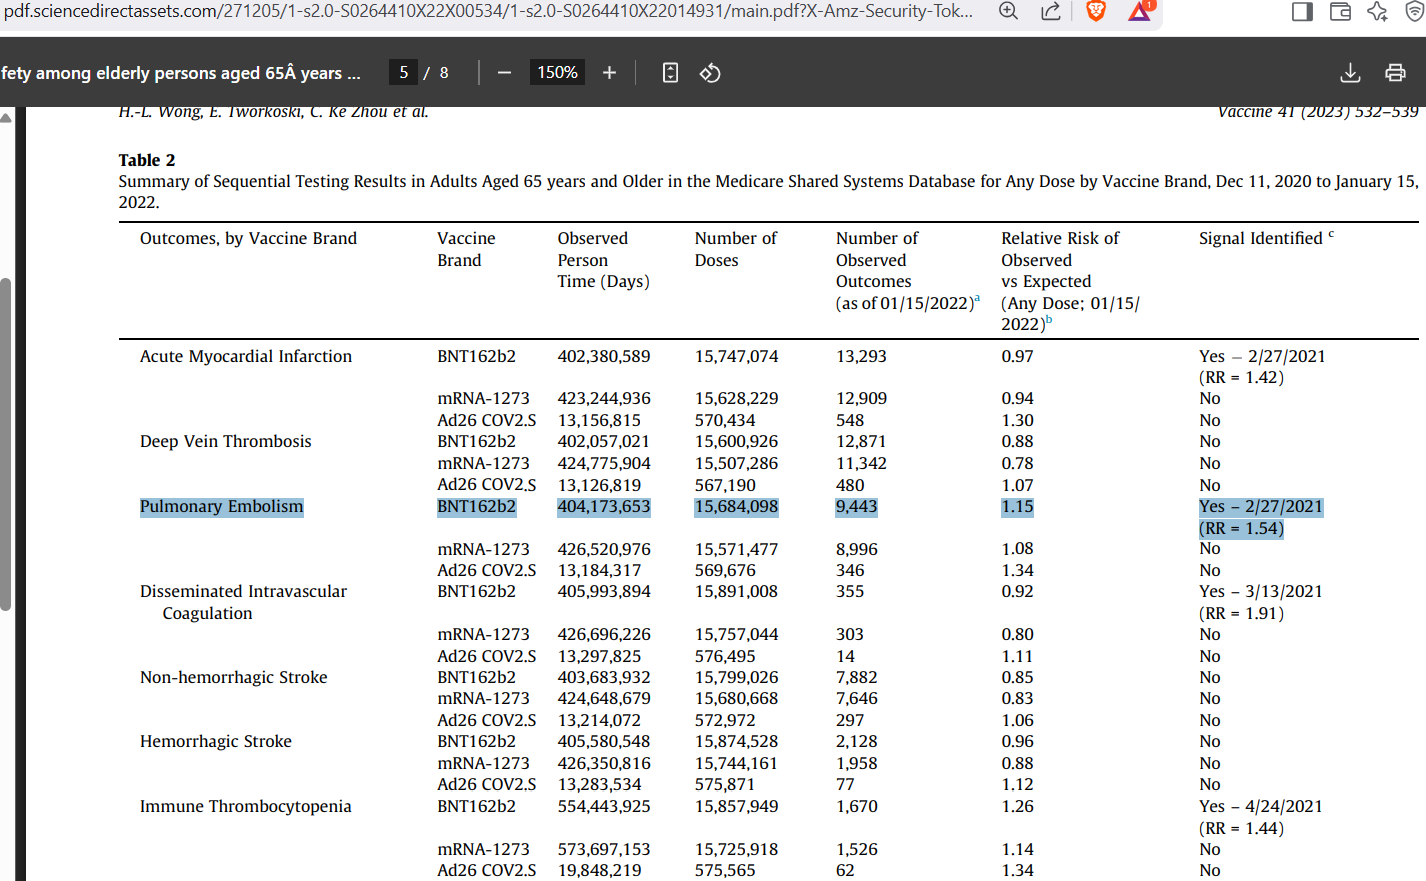Screen dimensions: 1426x881
Task: Open Brave Shields lion icon
Action: click(1096, 11)
